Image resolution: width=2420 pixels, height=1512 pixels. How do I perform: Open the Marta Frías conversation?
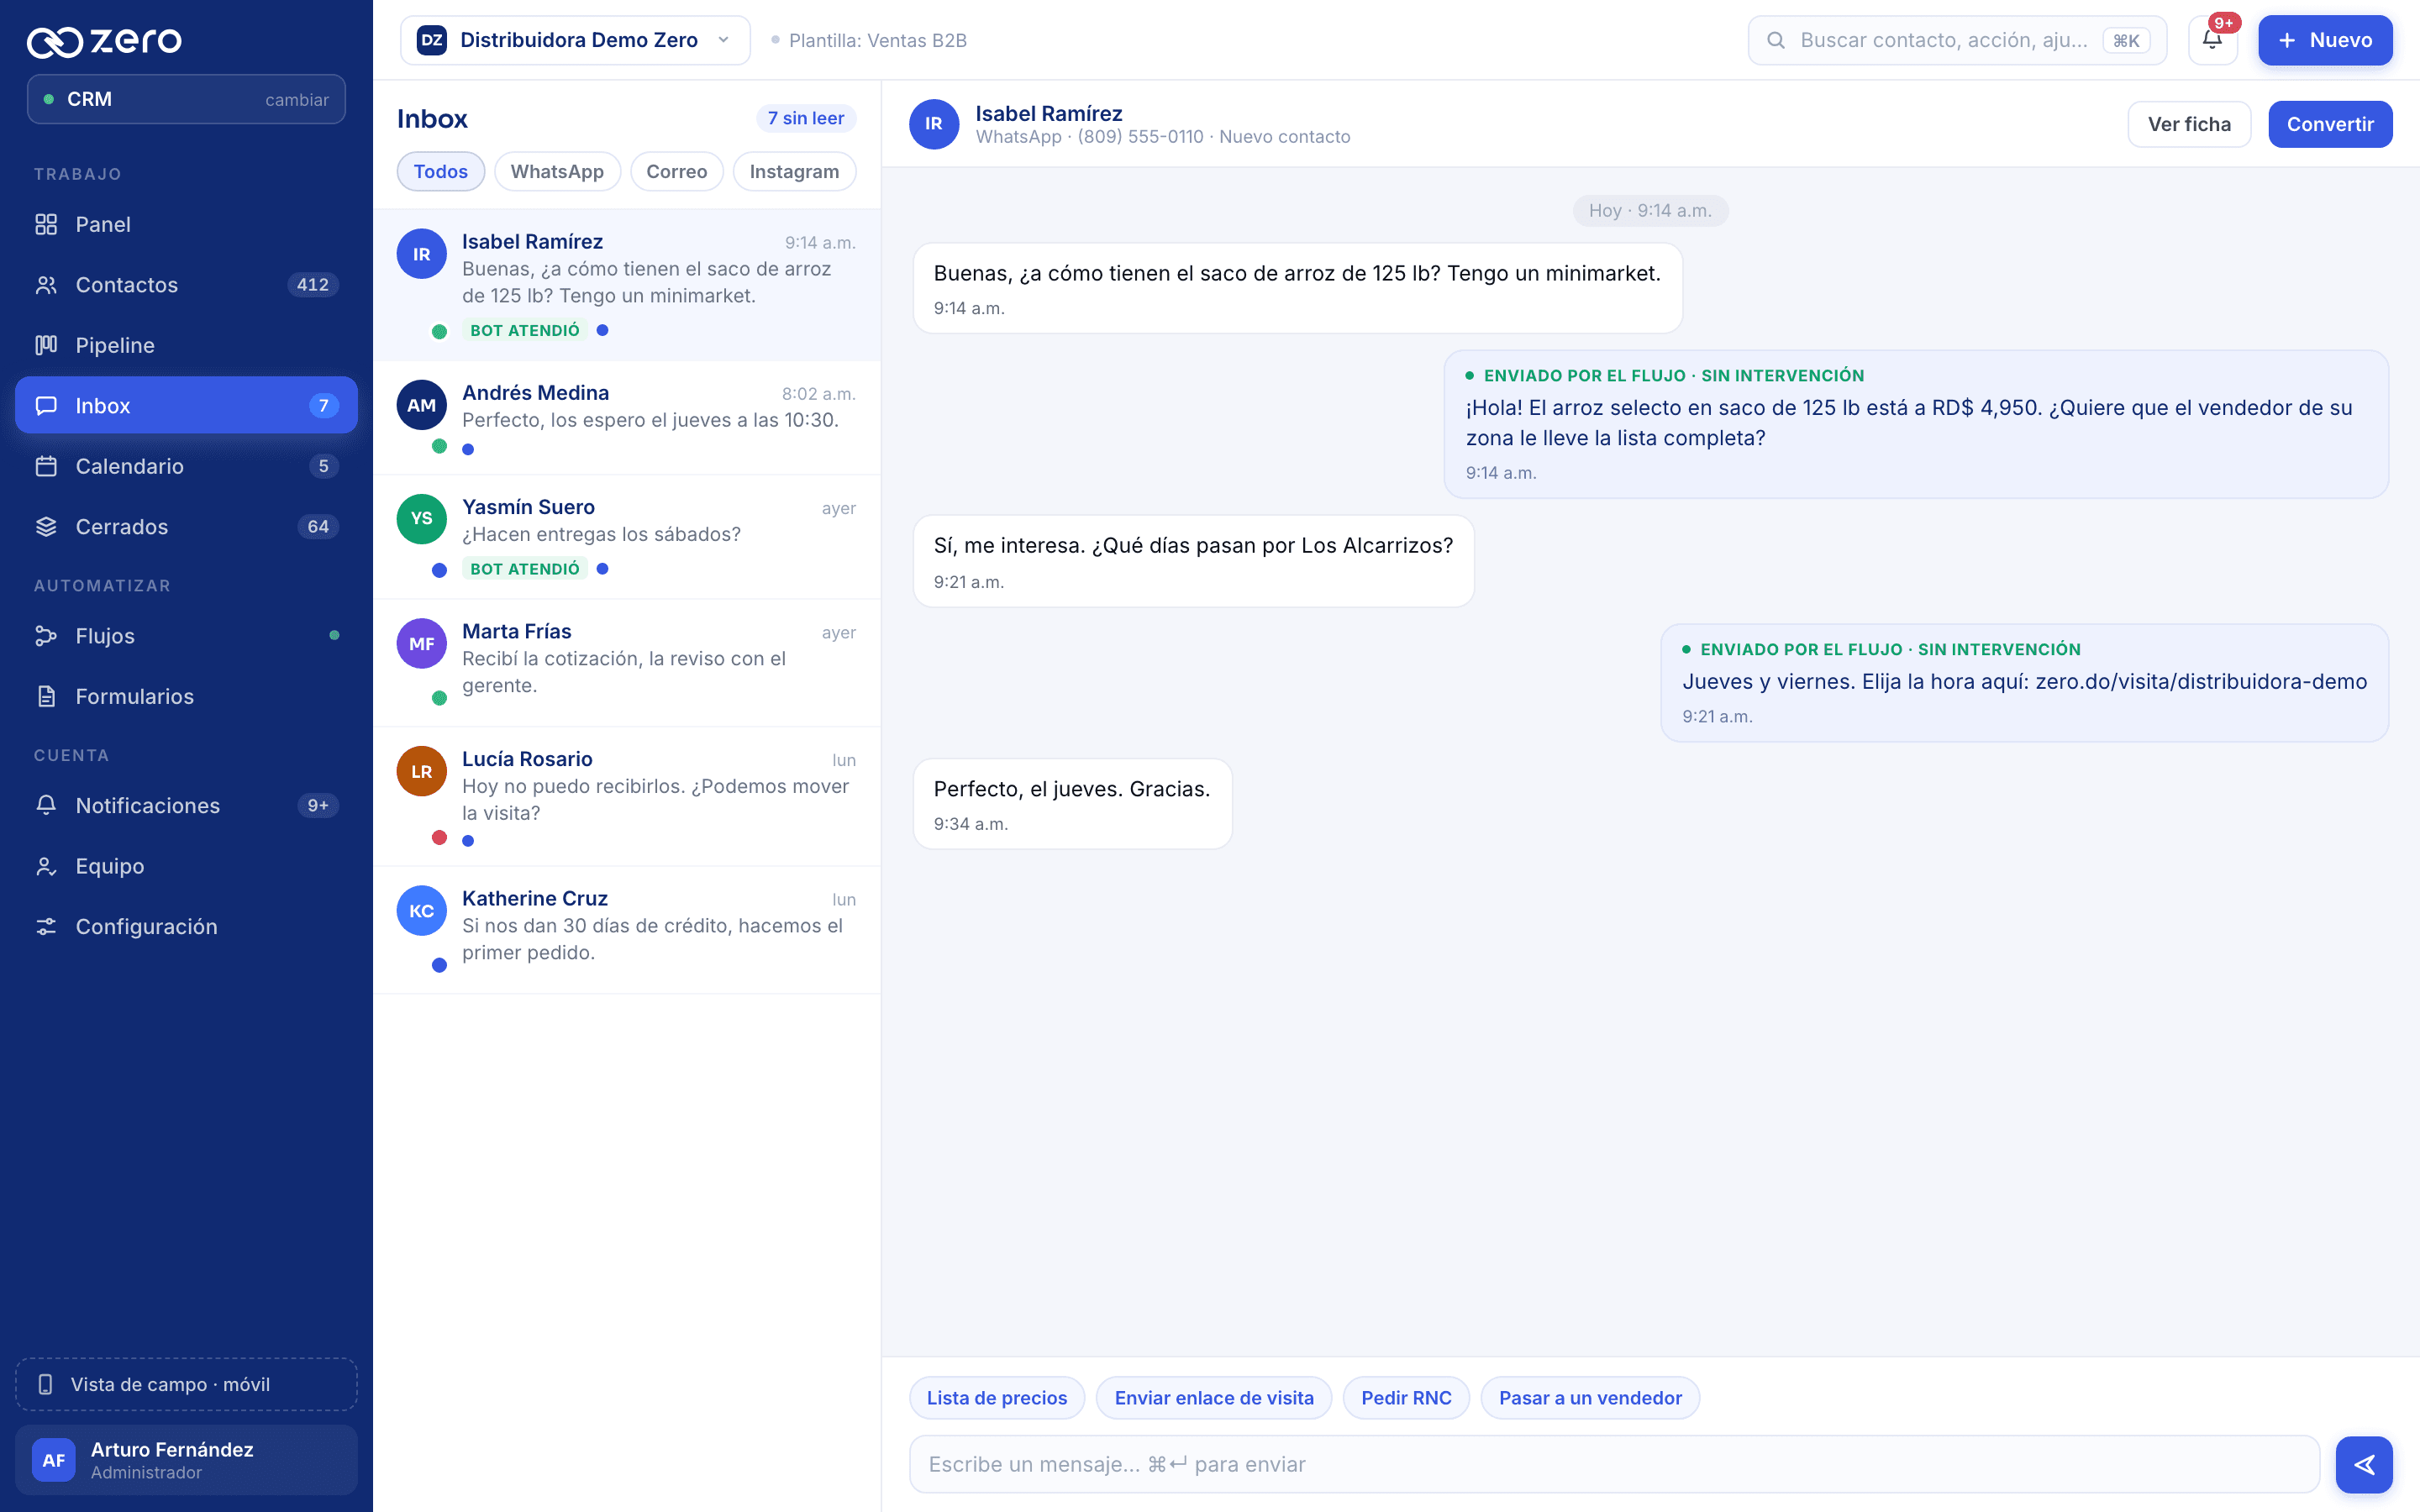627,663
